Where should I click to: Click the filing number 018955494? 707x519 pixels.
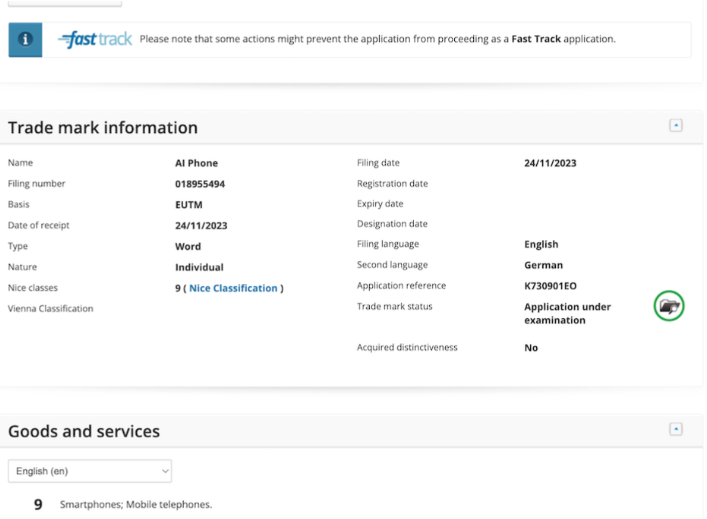[x=209, y=183]
